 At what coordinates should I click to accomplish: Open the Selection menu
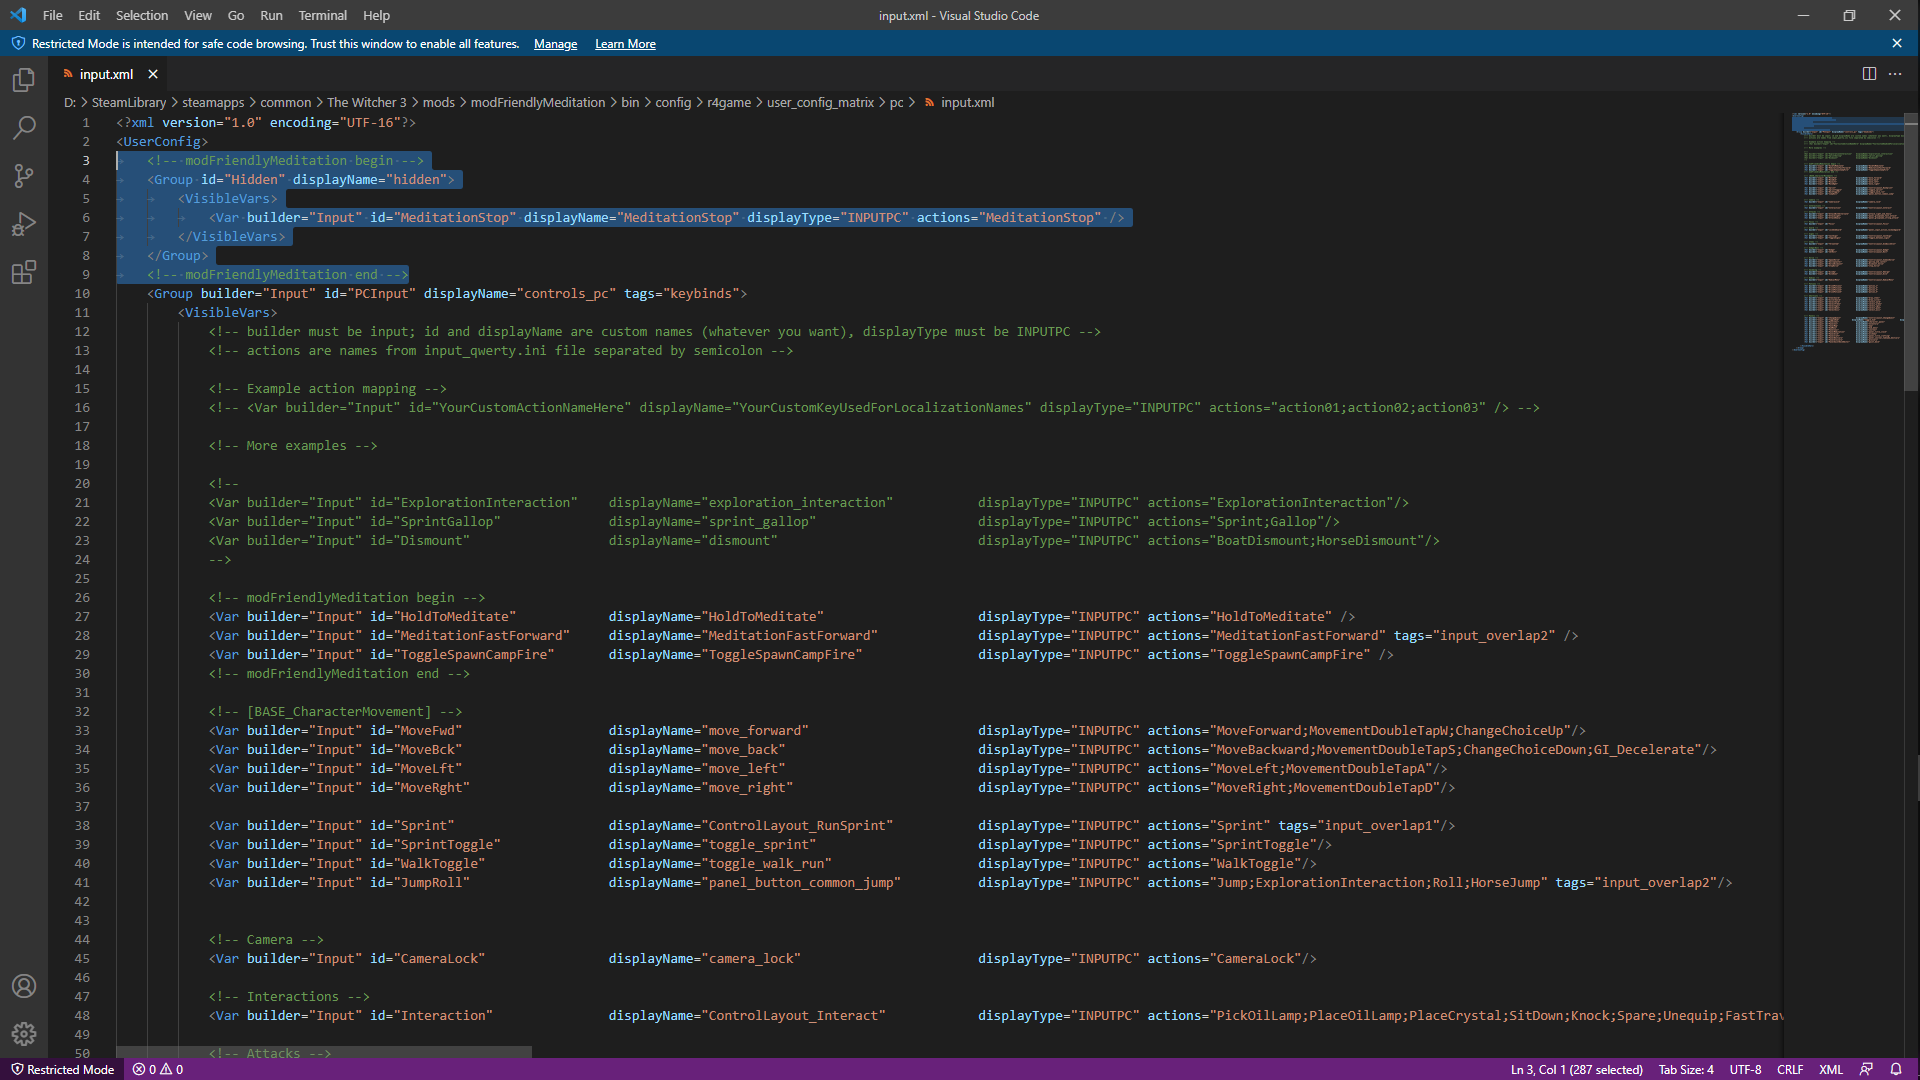coord(141,15)
